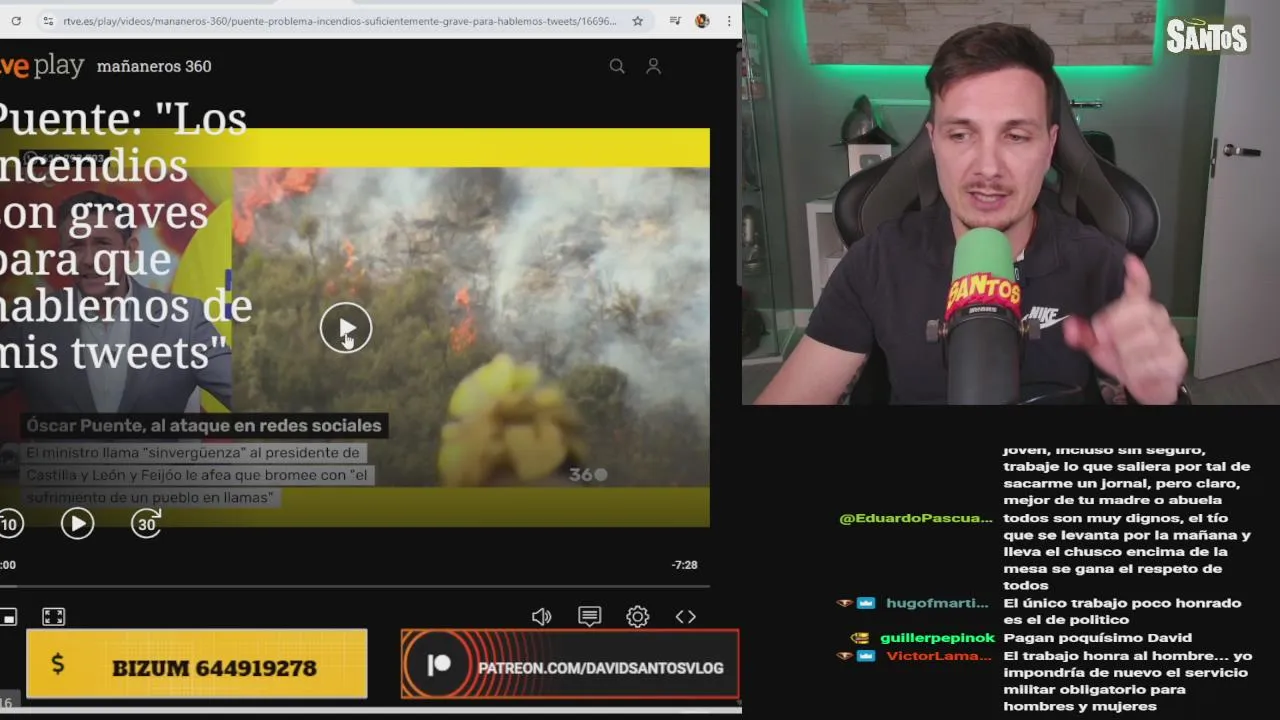The height and width of the screenshot is (720, 1280).
Task: Click the username VictorLama... in chat
Action: click(938, 655)
